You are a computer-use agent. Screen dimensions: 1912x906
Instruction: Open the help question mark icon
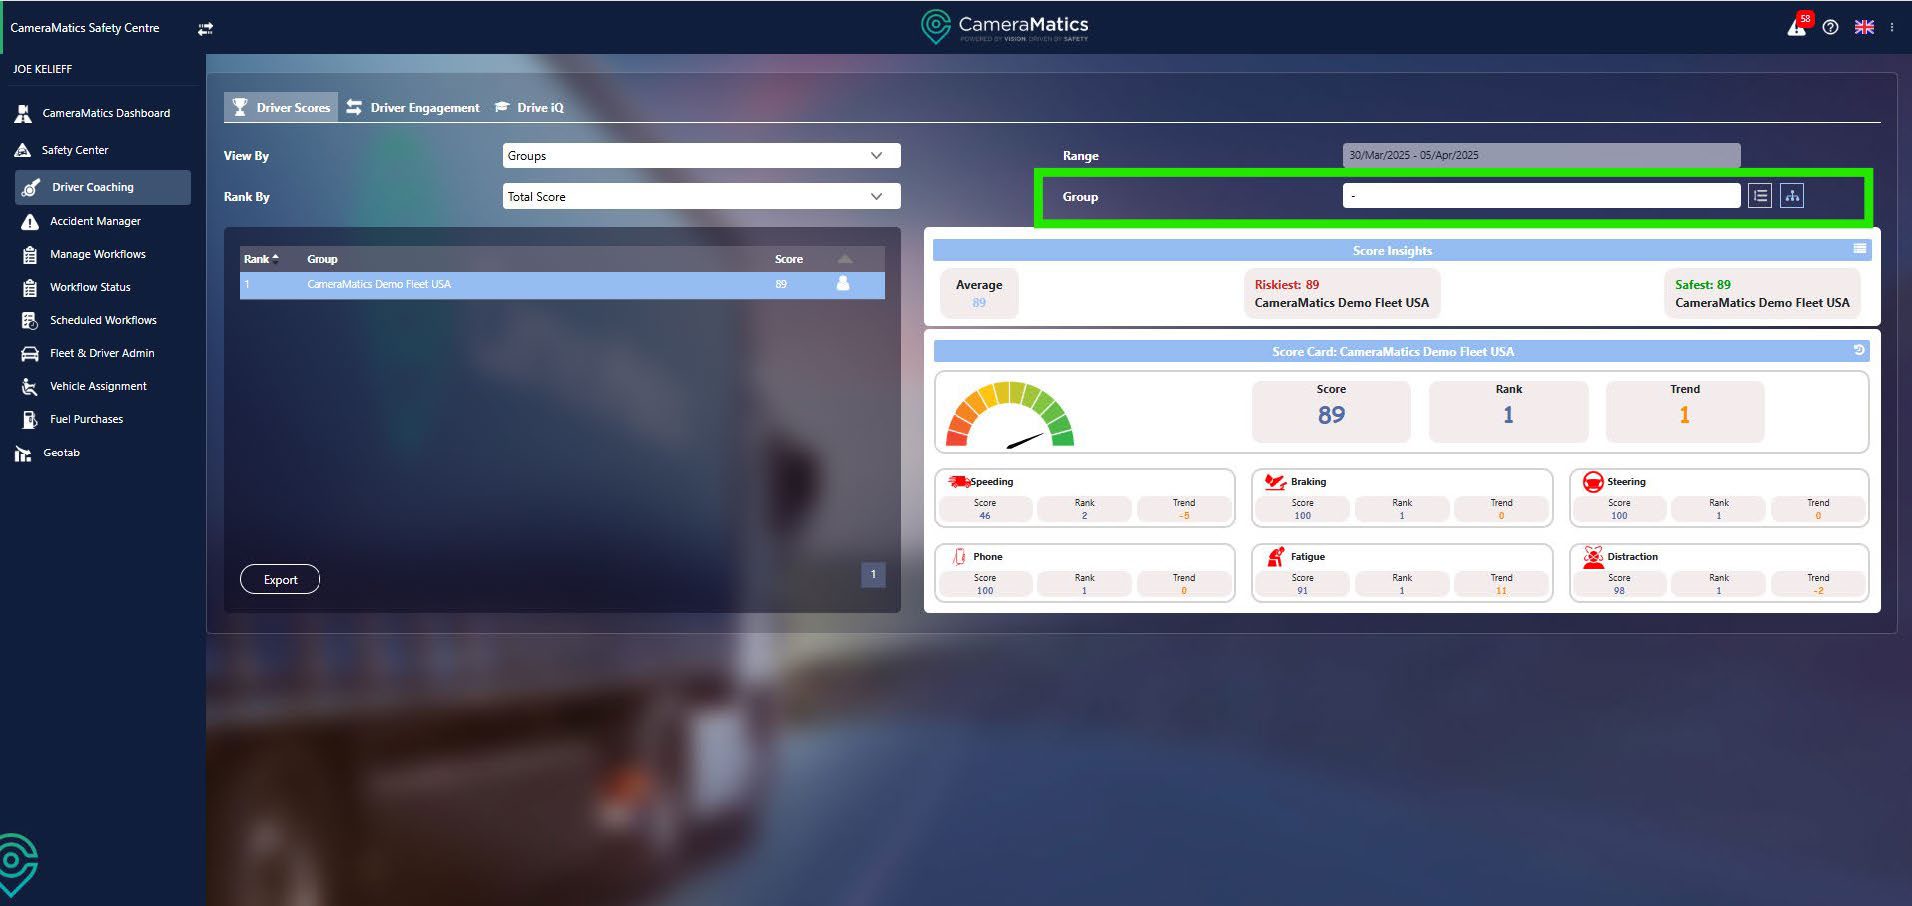pos(1830,27)
